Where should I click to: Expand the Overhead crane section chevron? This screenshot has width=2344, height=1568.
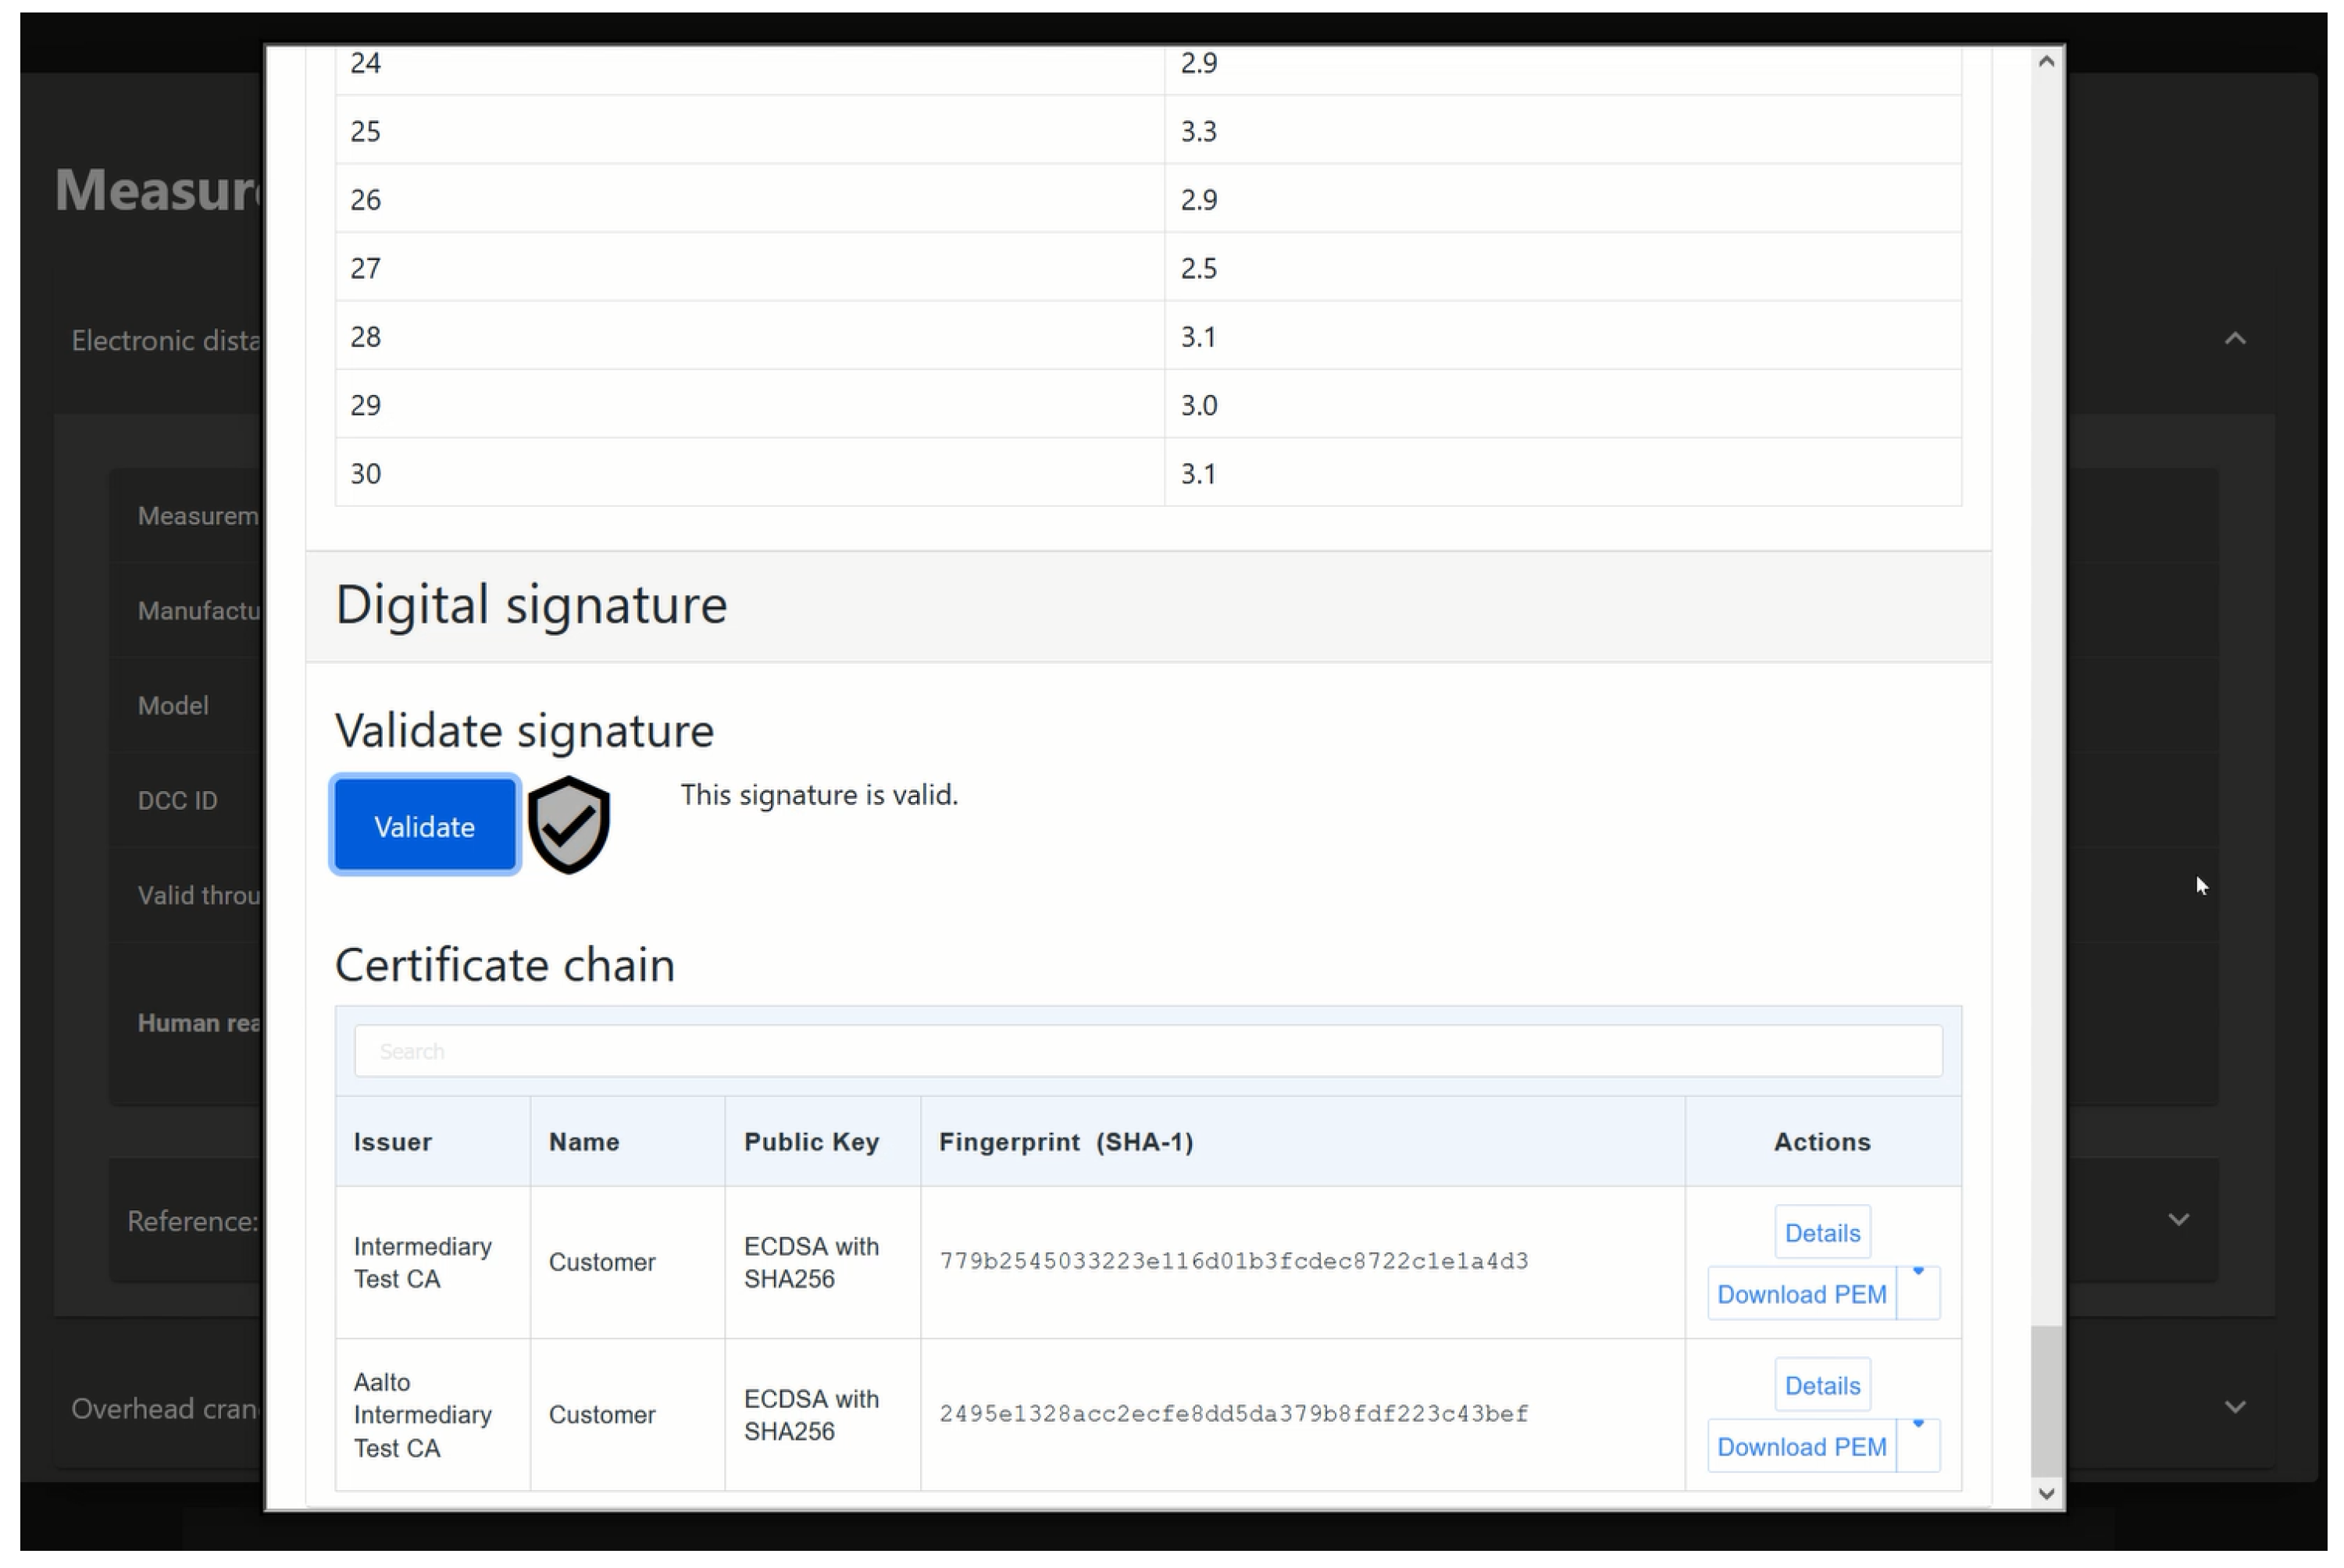point(2235,1408)
